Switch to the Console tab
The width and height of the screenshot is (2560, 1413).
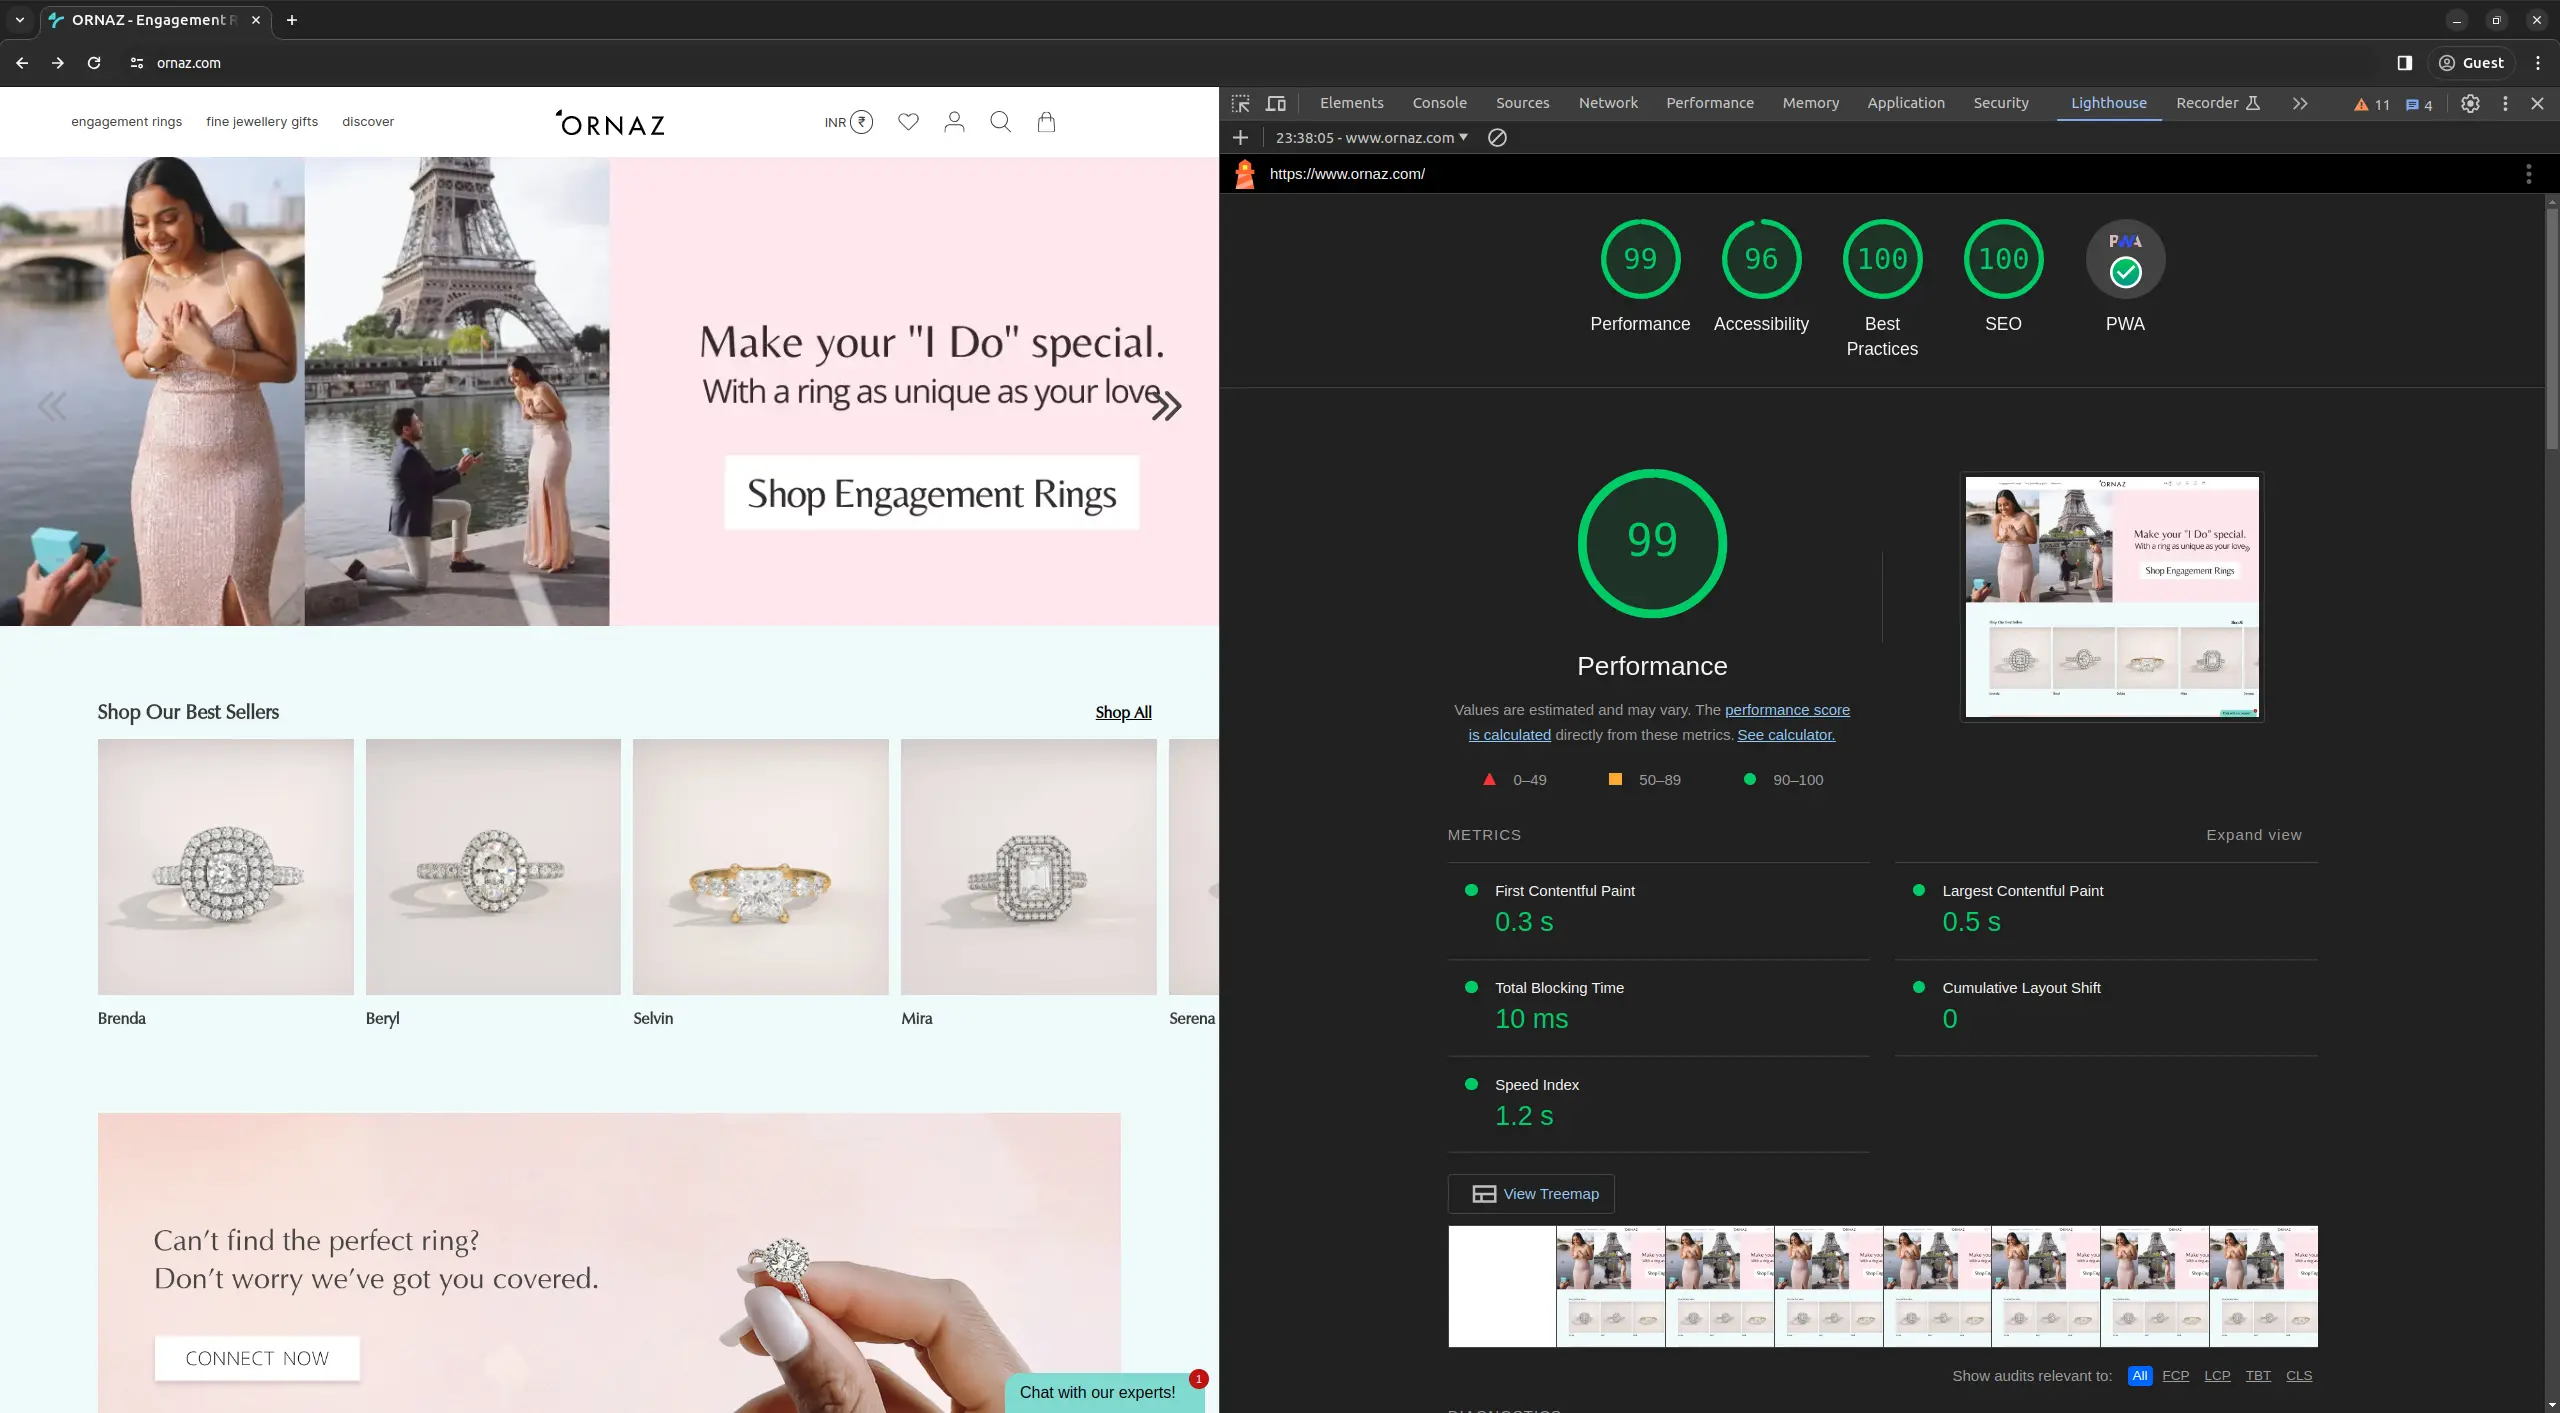tap(1440, 103)
